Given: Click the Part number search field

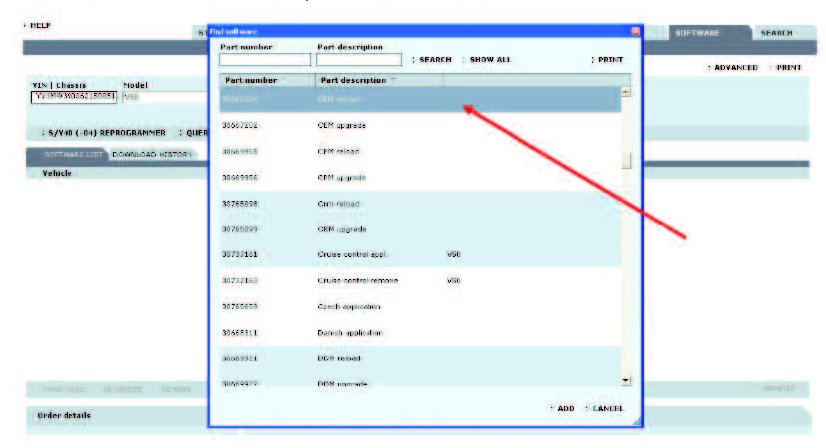Looking at the screenshot, I should (265, 60).
